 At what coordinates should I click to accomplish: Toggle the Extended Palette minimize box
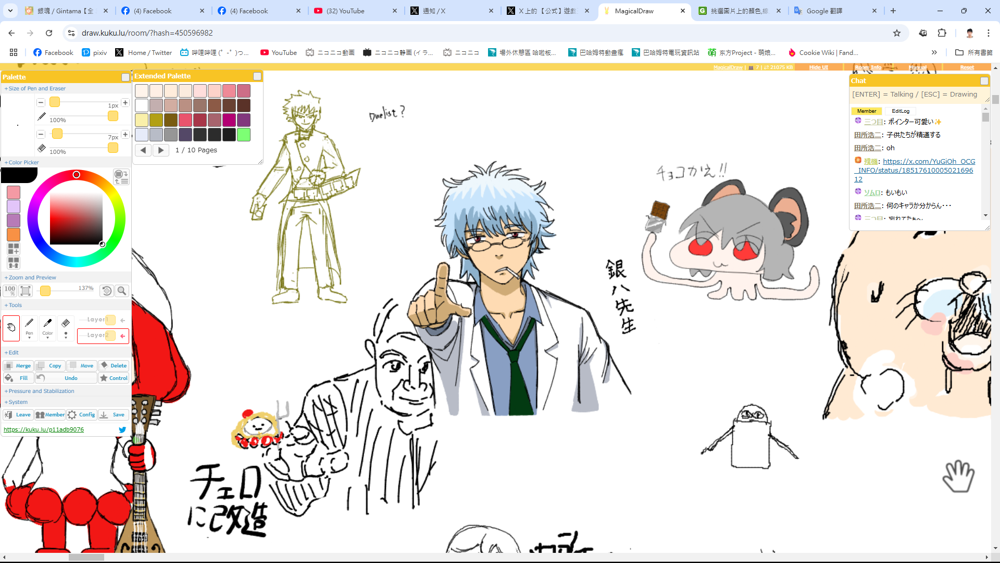click(x=257, y=76)
